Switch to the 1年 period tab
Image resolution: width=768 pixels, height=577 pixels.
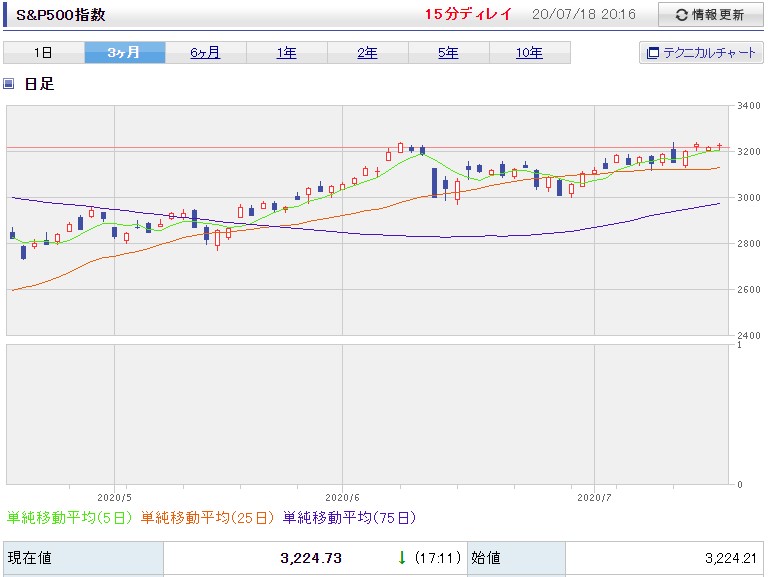(287, 52)
